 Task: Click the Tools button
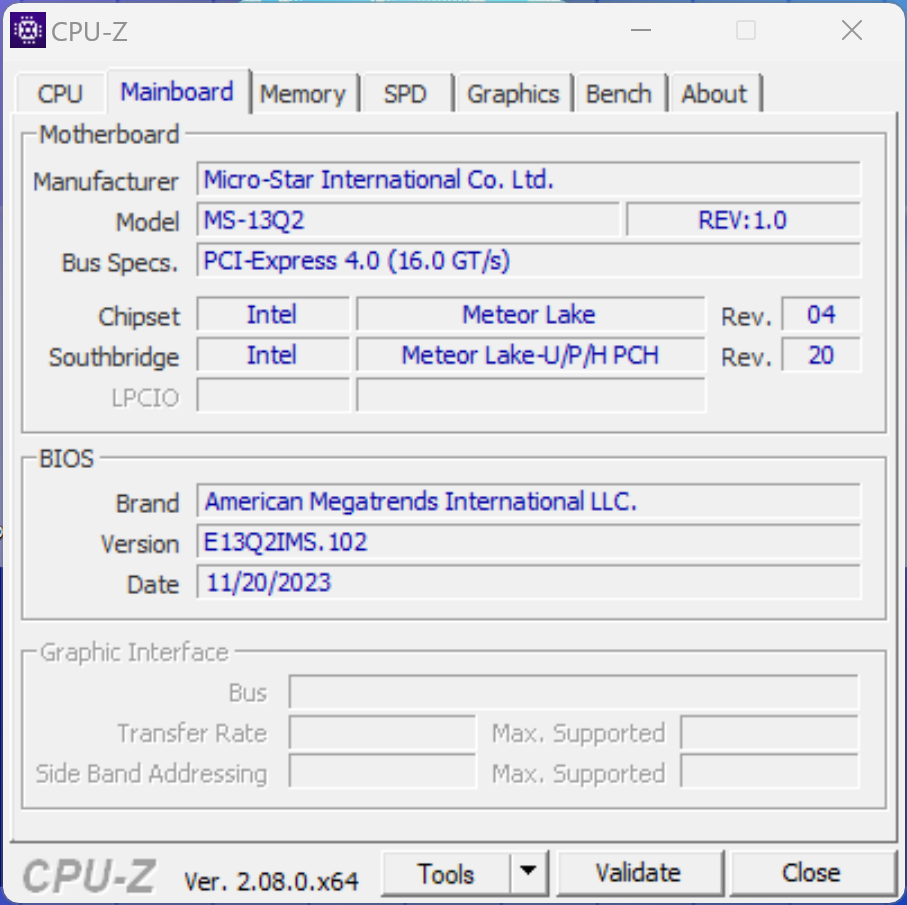click(x=446, y=873)
